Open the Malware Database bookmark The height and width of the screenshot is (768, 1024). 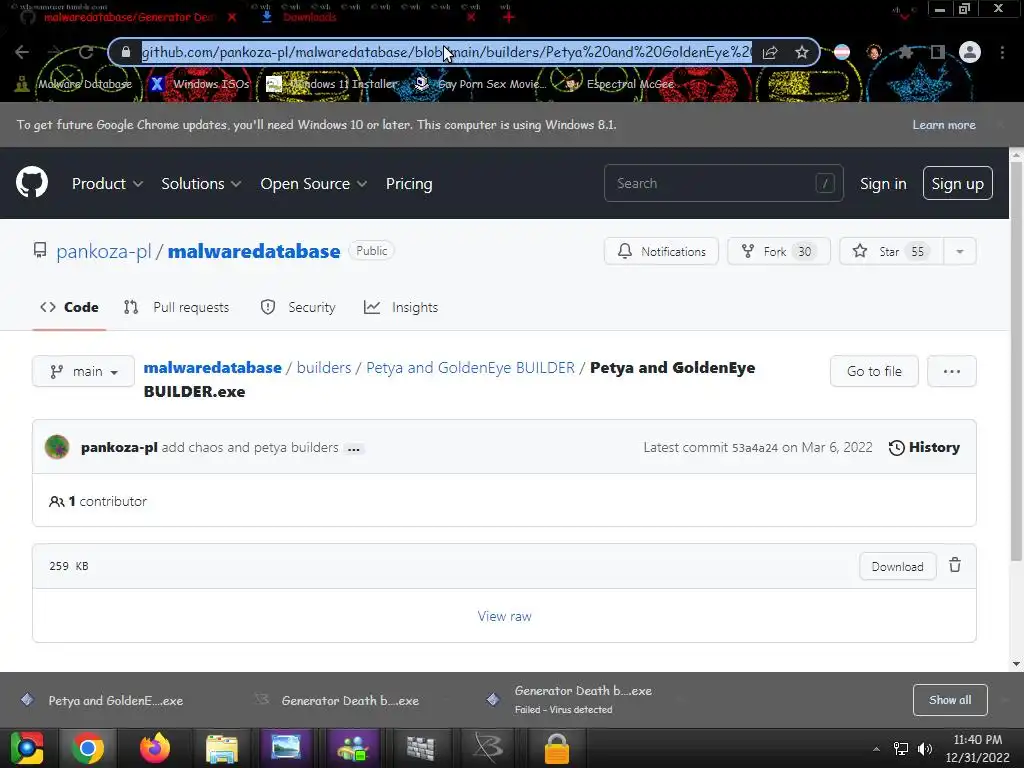73,84
